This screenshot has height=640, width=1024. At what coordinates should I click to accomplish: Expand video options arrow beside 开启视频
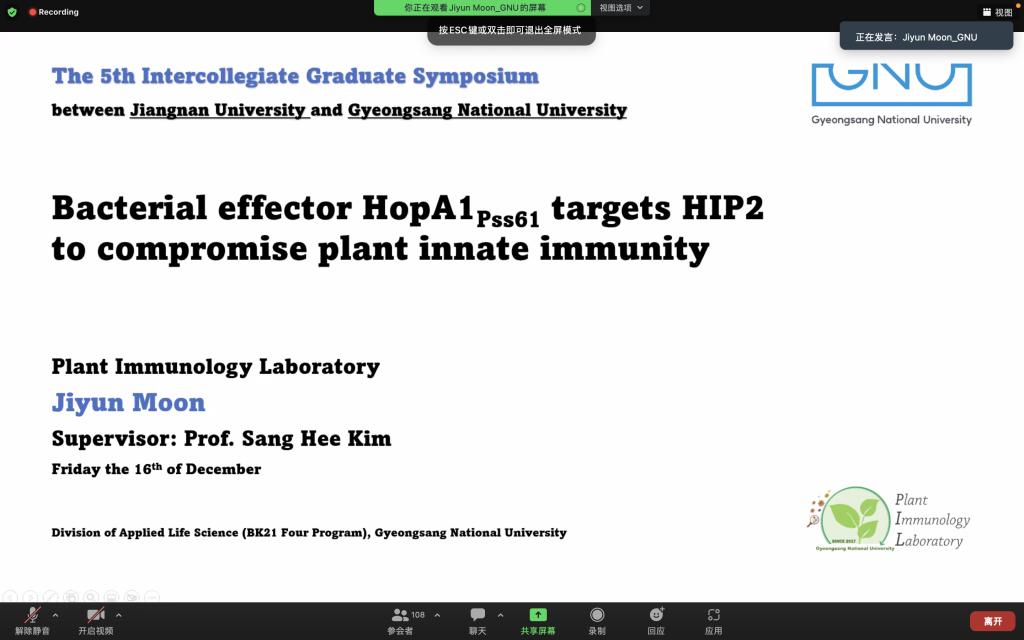(119, 615)
